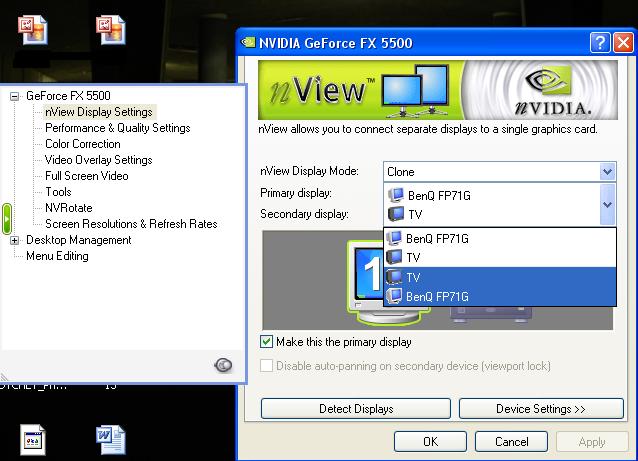Click the pin icon in the navigation panel corner
The width and height of the screenshot is (638, 461).
pyautogui.click(x=225, y=365)
